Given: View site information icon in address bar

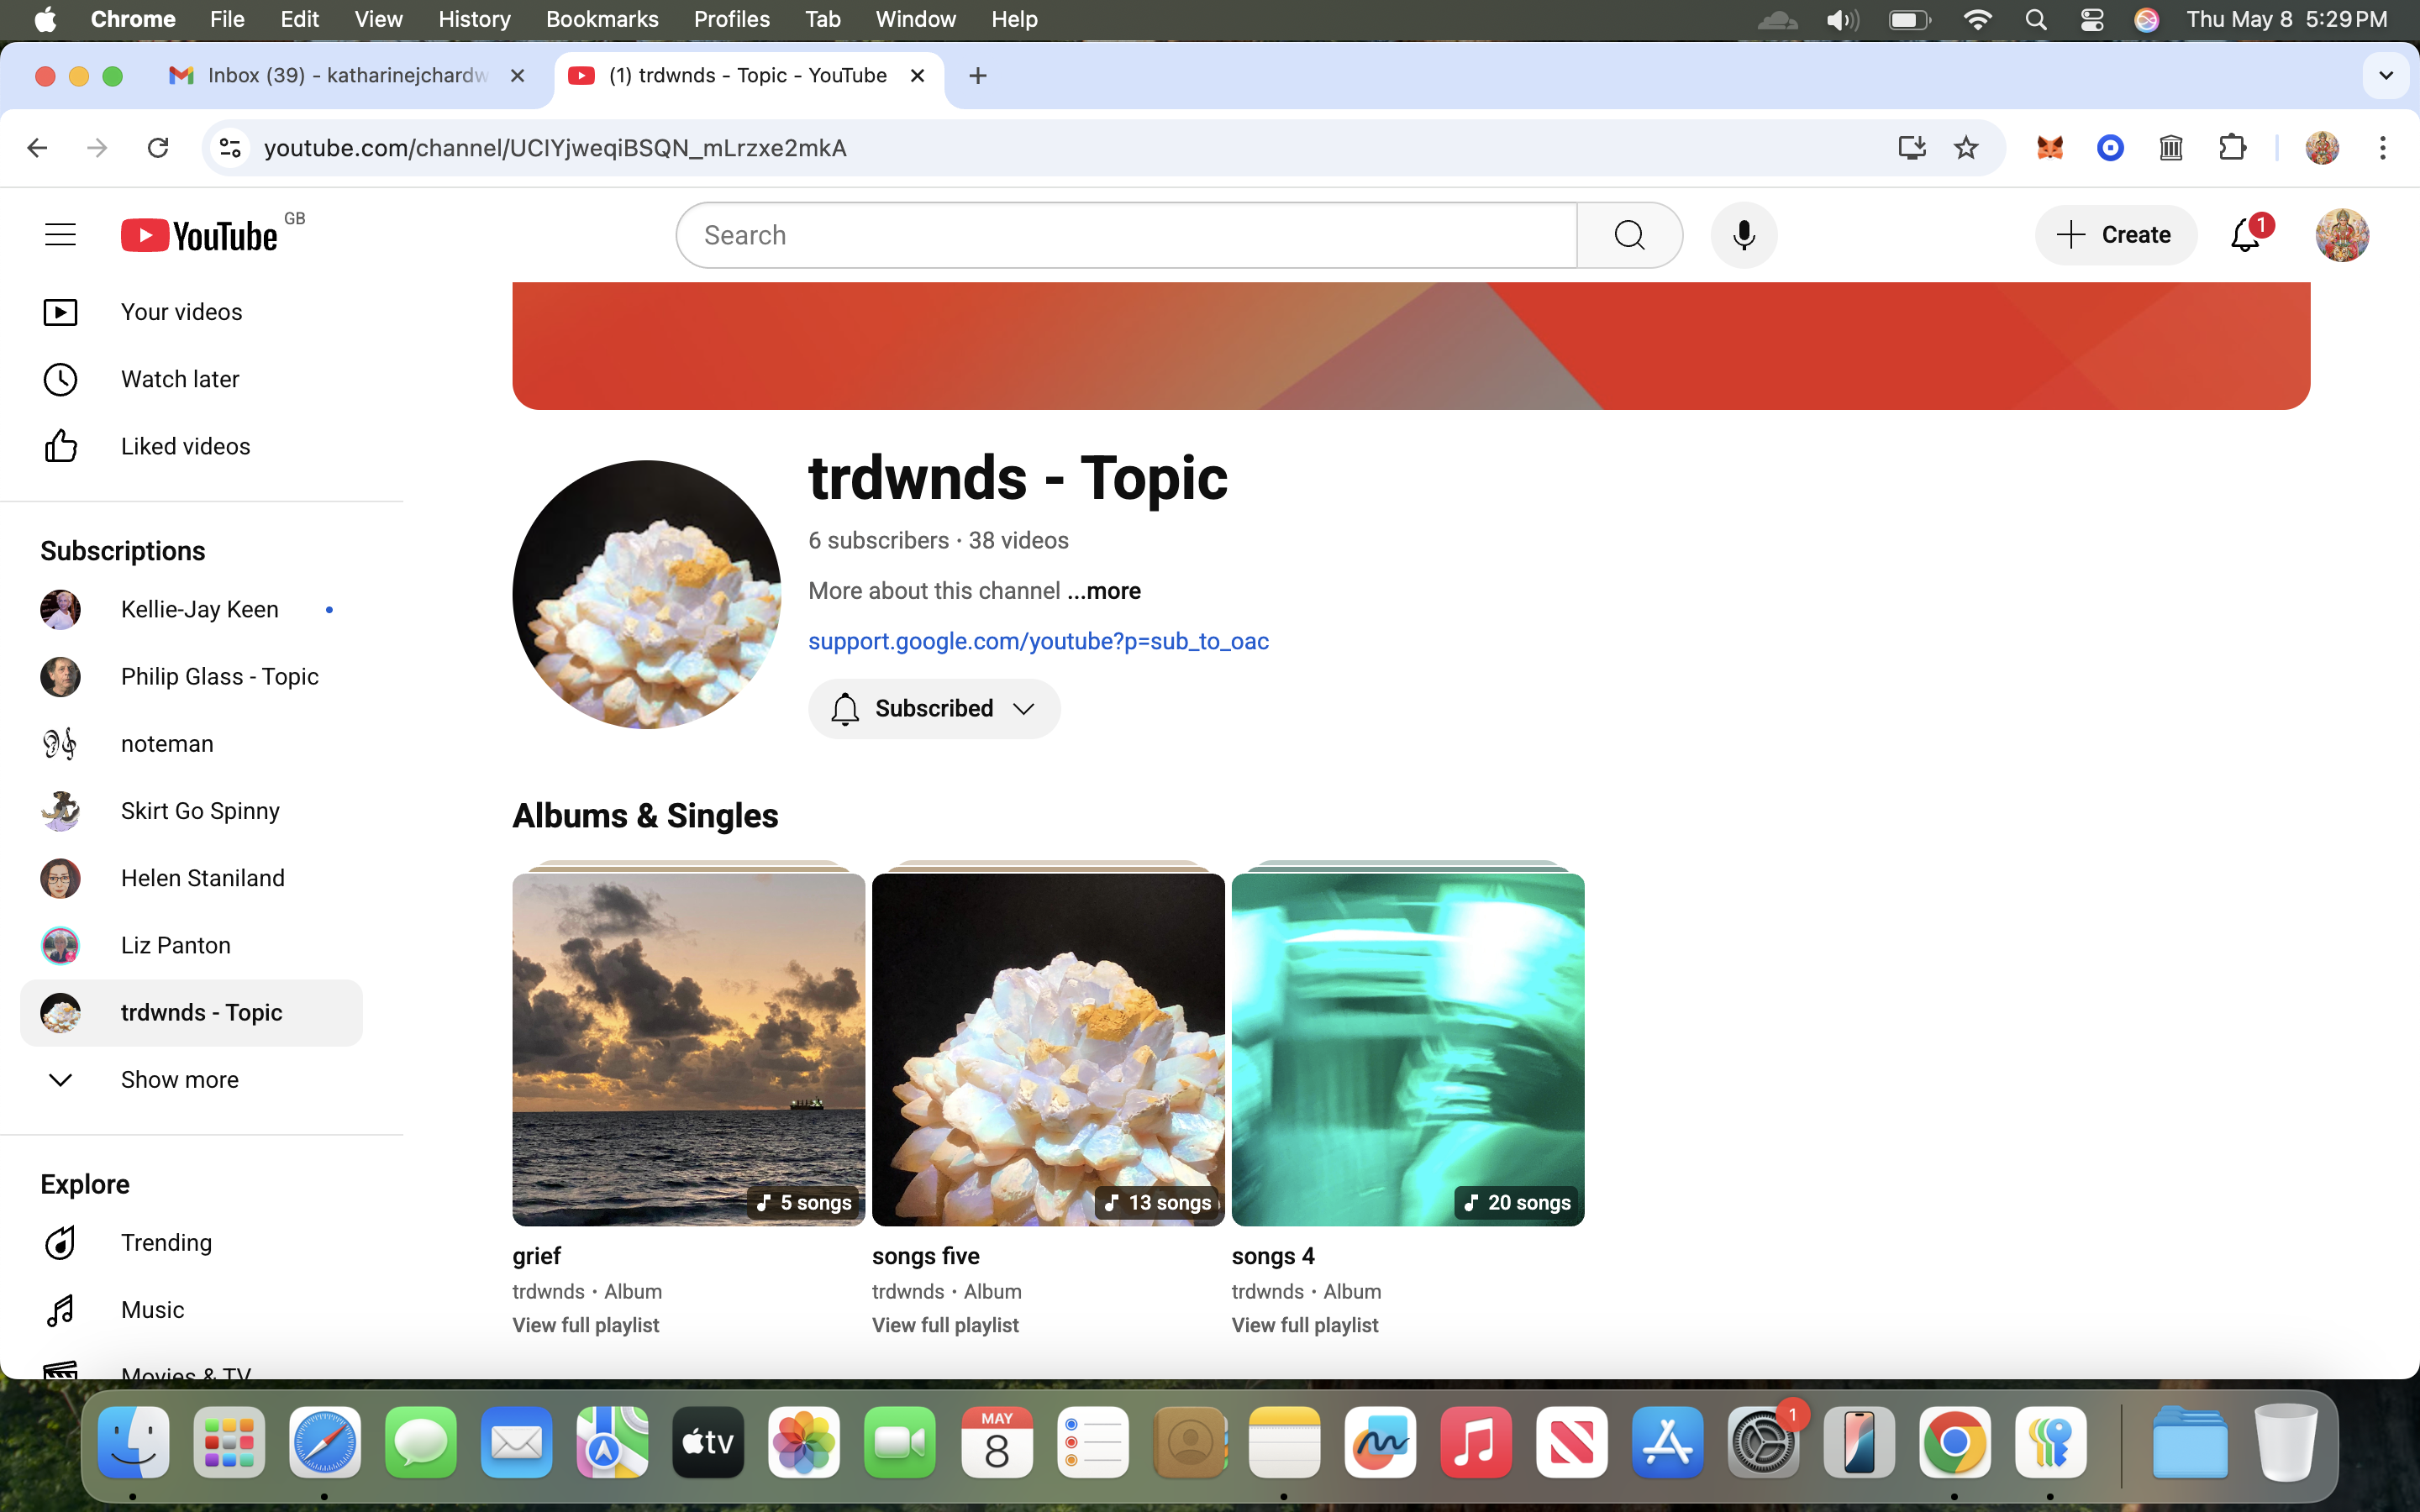Looking at the screenshot, I should (230, 148).
